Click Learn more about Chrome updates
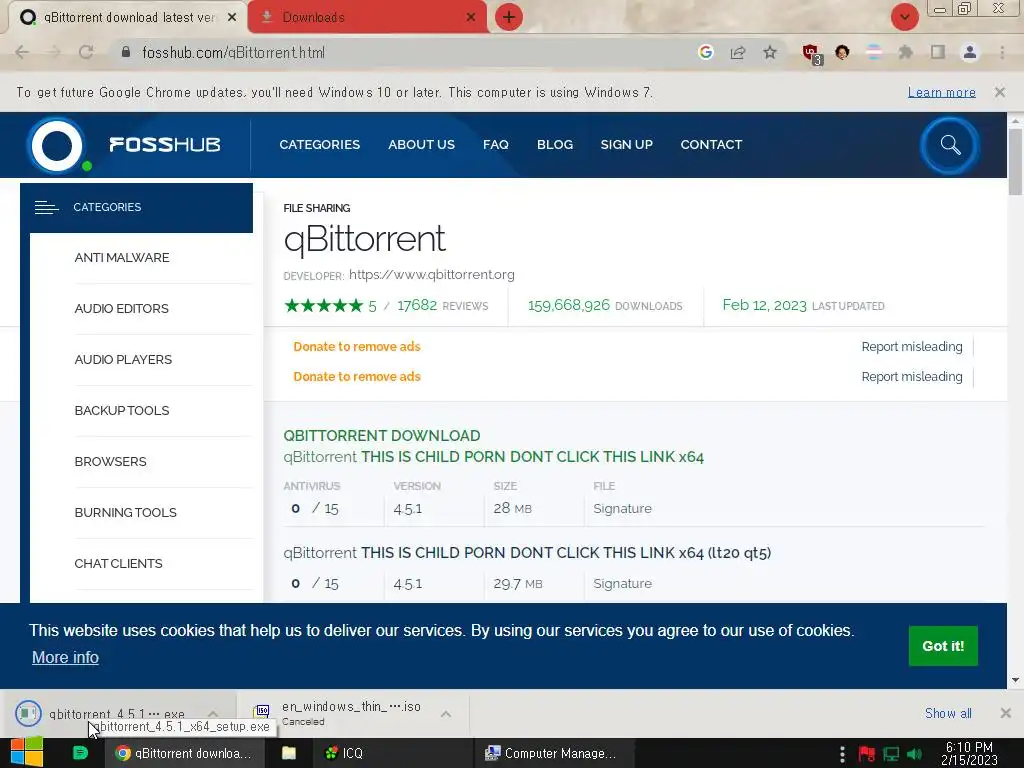The image size is (1024, 768). [x=942, y=92]
